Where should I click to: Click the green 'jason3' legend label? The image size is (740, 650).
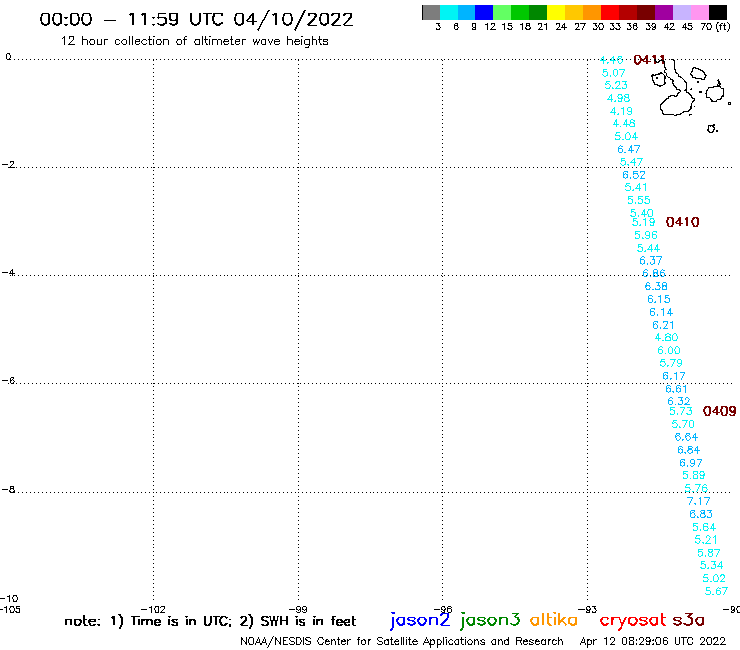click(490, 620)
